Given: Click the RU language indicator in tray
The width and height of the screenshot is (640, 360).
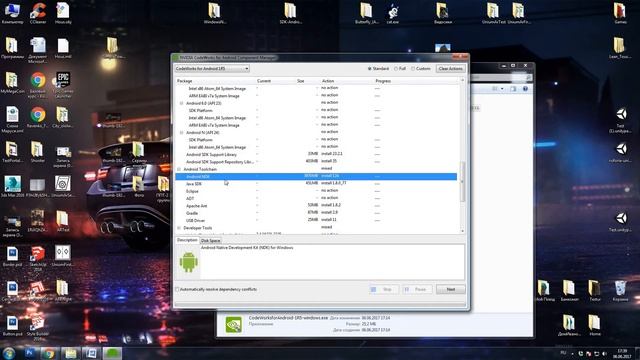Looking at the screenshot, I should pos(563,353).
